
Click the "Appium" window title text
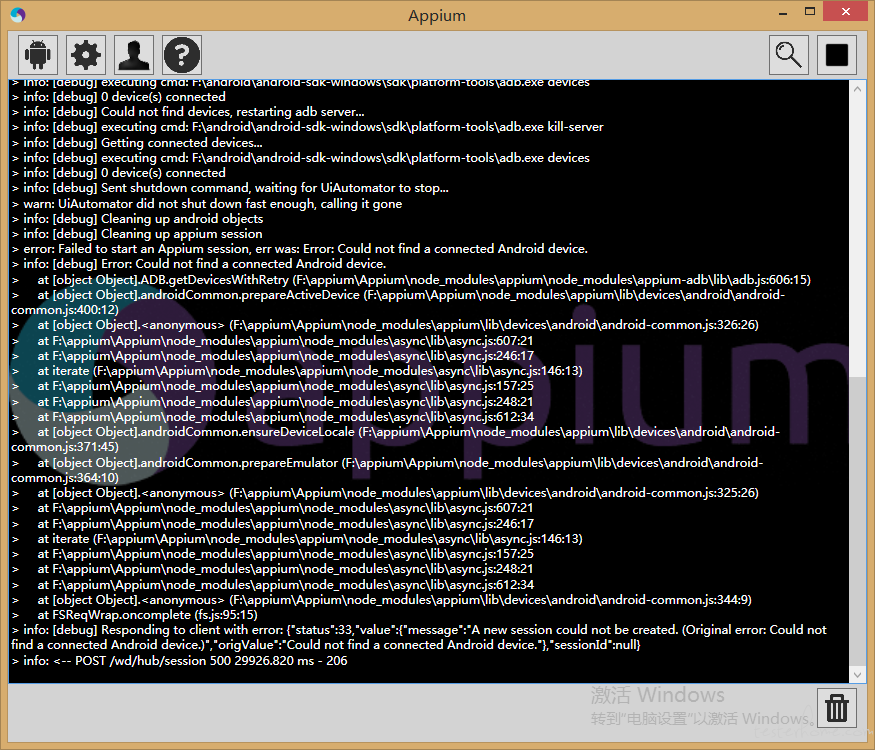point(437,16)
